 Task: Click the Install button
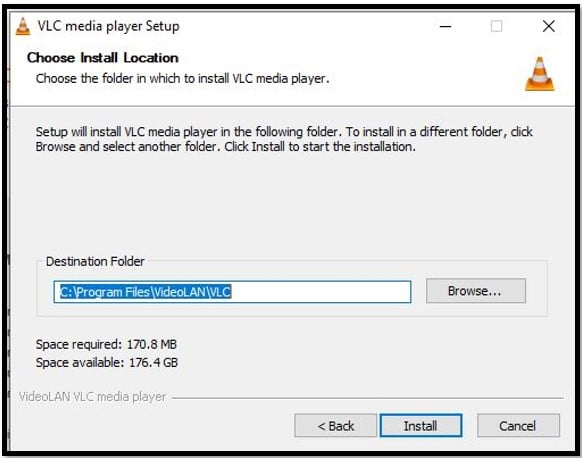tap(421, 425)
